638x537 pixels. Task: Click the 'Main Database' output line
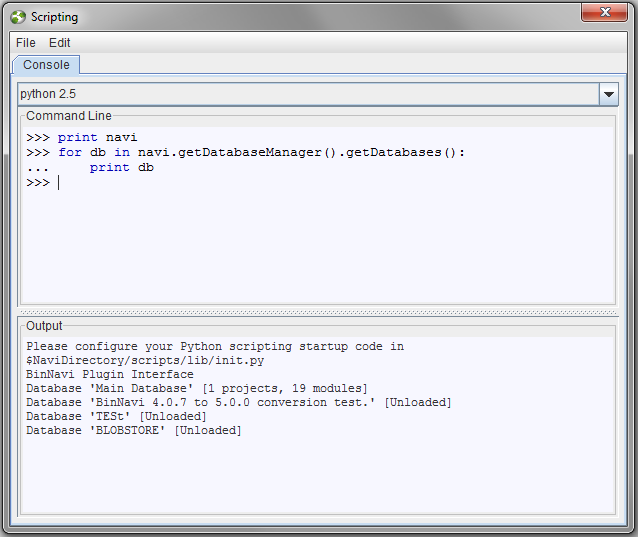click(197, 389)
